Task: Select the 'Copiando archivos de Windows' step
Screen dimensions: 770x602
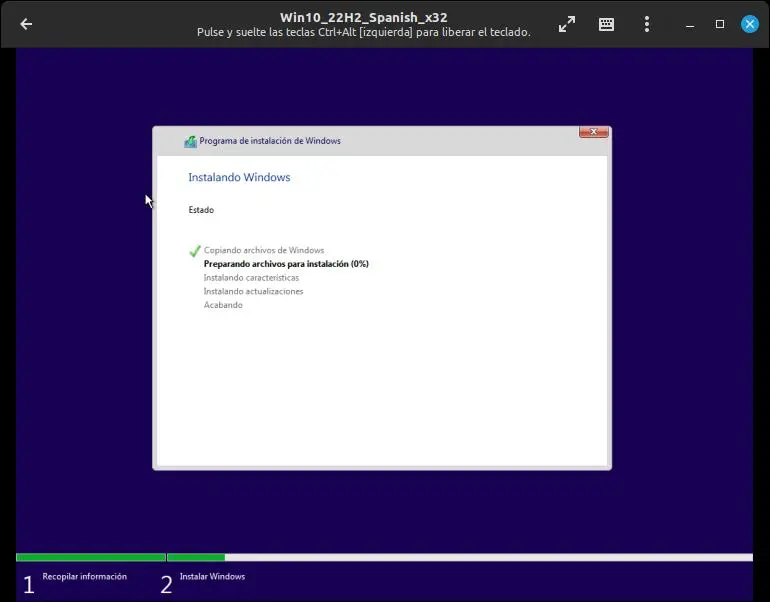Action: [x=264, y=250]
